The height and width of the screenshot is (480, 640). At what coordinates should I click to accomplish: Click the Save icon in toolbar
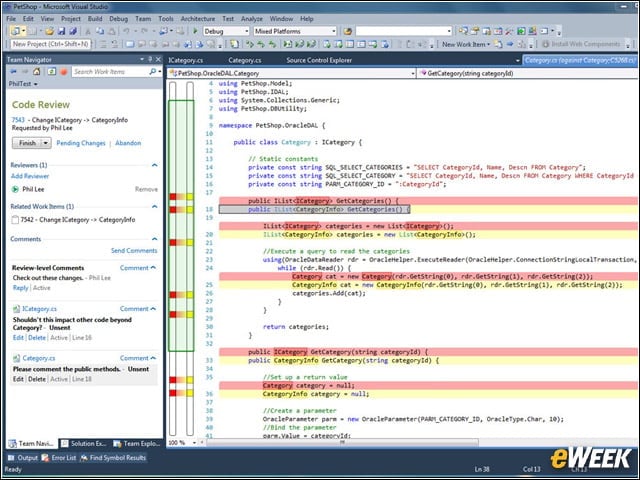pyautogui.click(x=61, y=31)
